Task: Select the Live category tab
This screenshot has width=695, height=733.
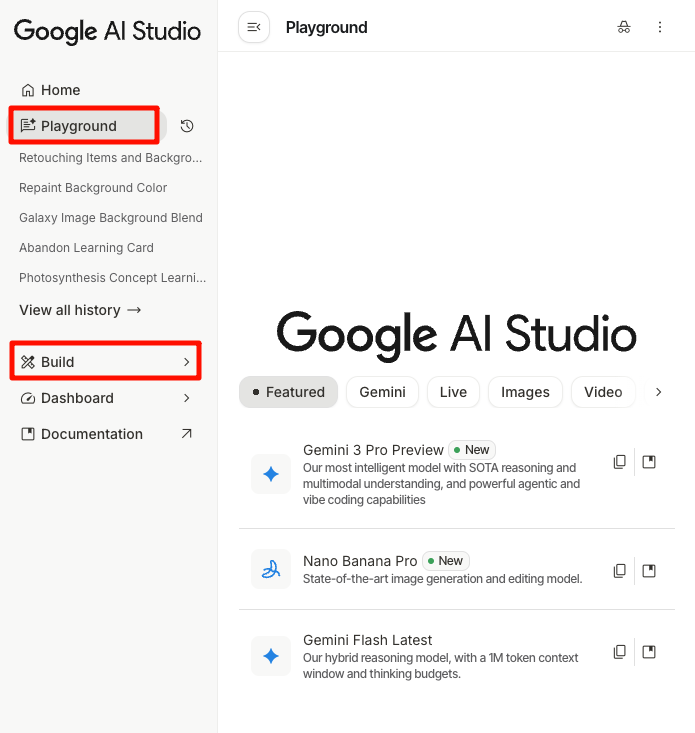Action: click(453, 392)
